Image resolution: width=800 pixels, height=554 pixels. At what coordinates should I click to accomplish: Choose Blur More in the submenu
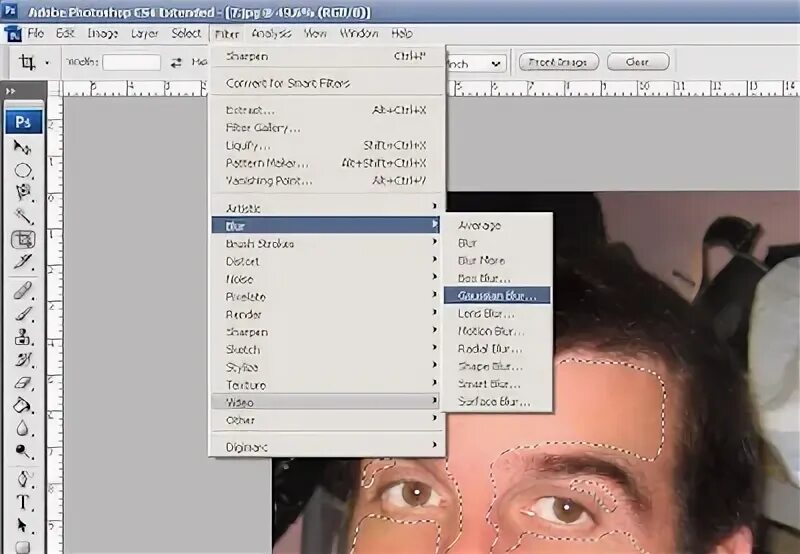coord(497,260)
